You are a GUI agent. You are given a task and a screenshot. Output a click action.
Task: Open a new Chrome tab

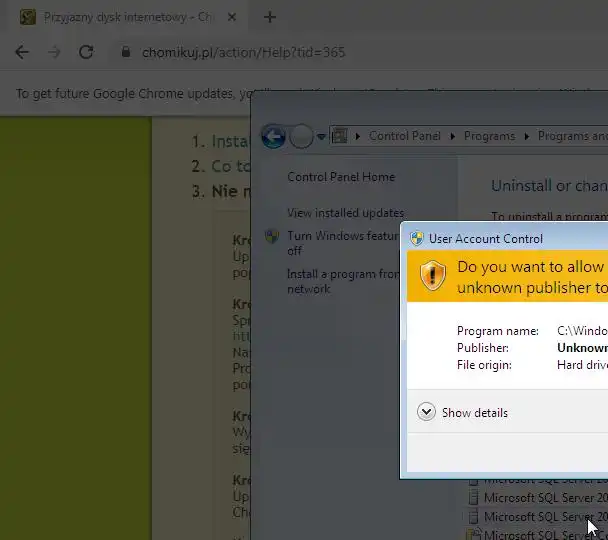click(x=269, y=17)
